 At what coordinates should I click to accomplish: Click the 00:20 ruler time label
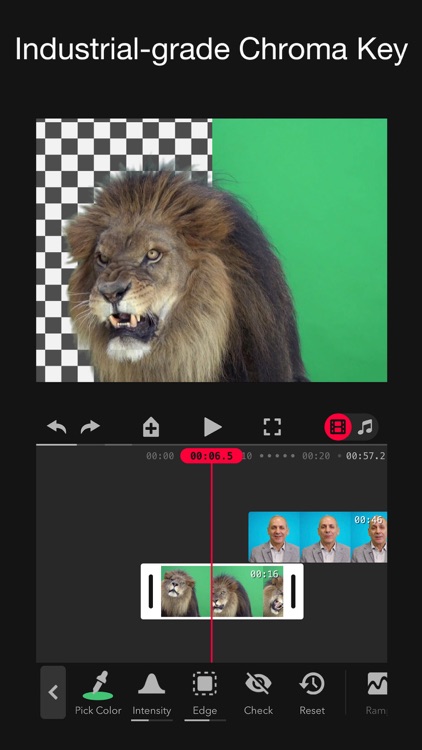click(316, 456)
